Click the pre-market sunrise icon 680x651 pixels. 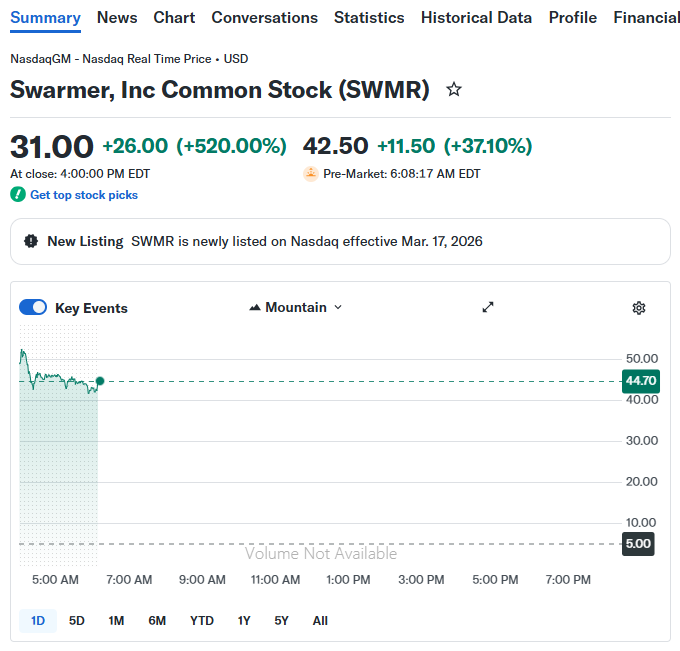click(311, 174)
